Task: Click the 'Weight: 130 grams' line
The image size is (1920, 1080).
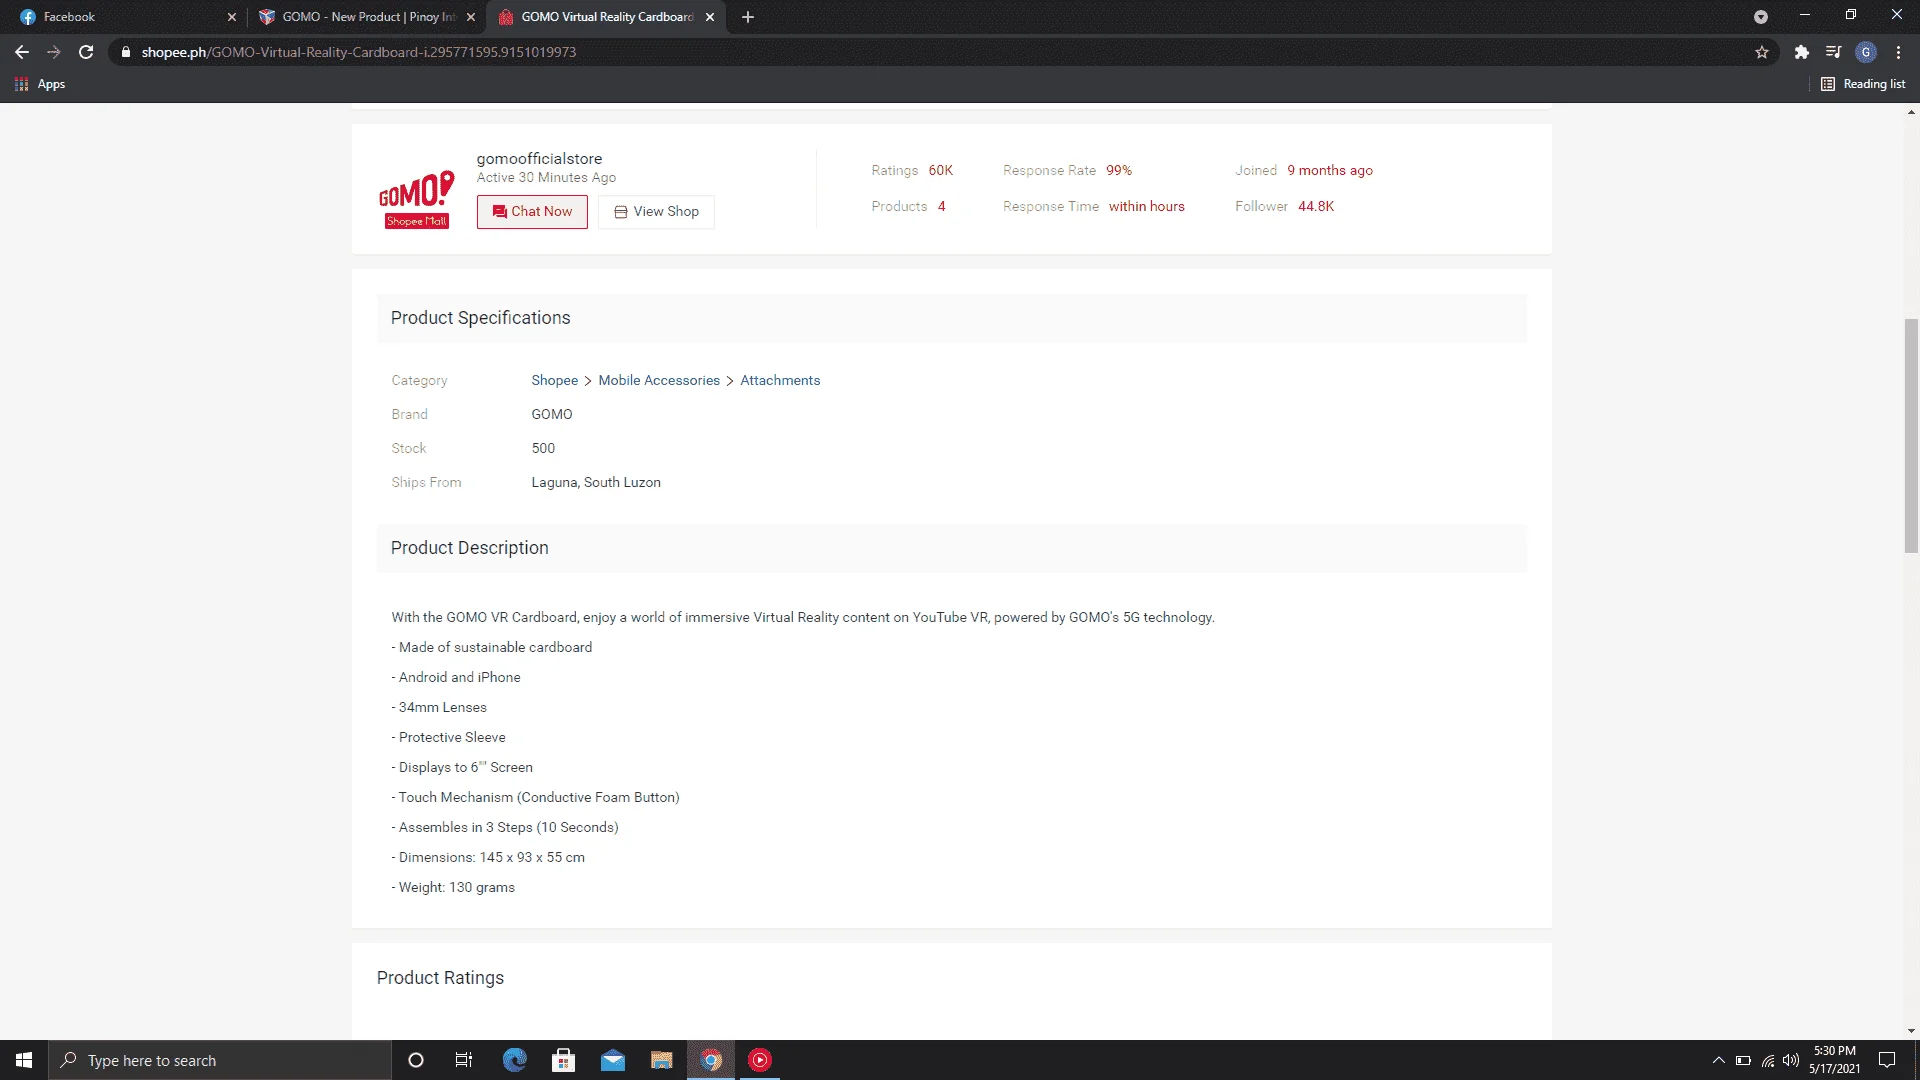Action: (453, 887)
